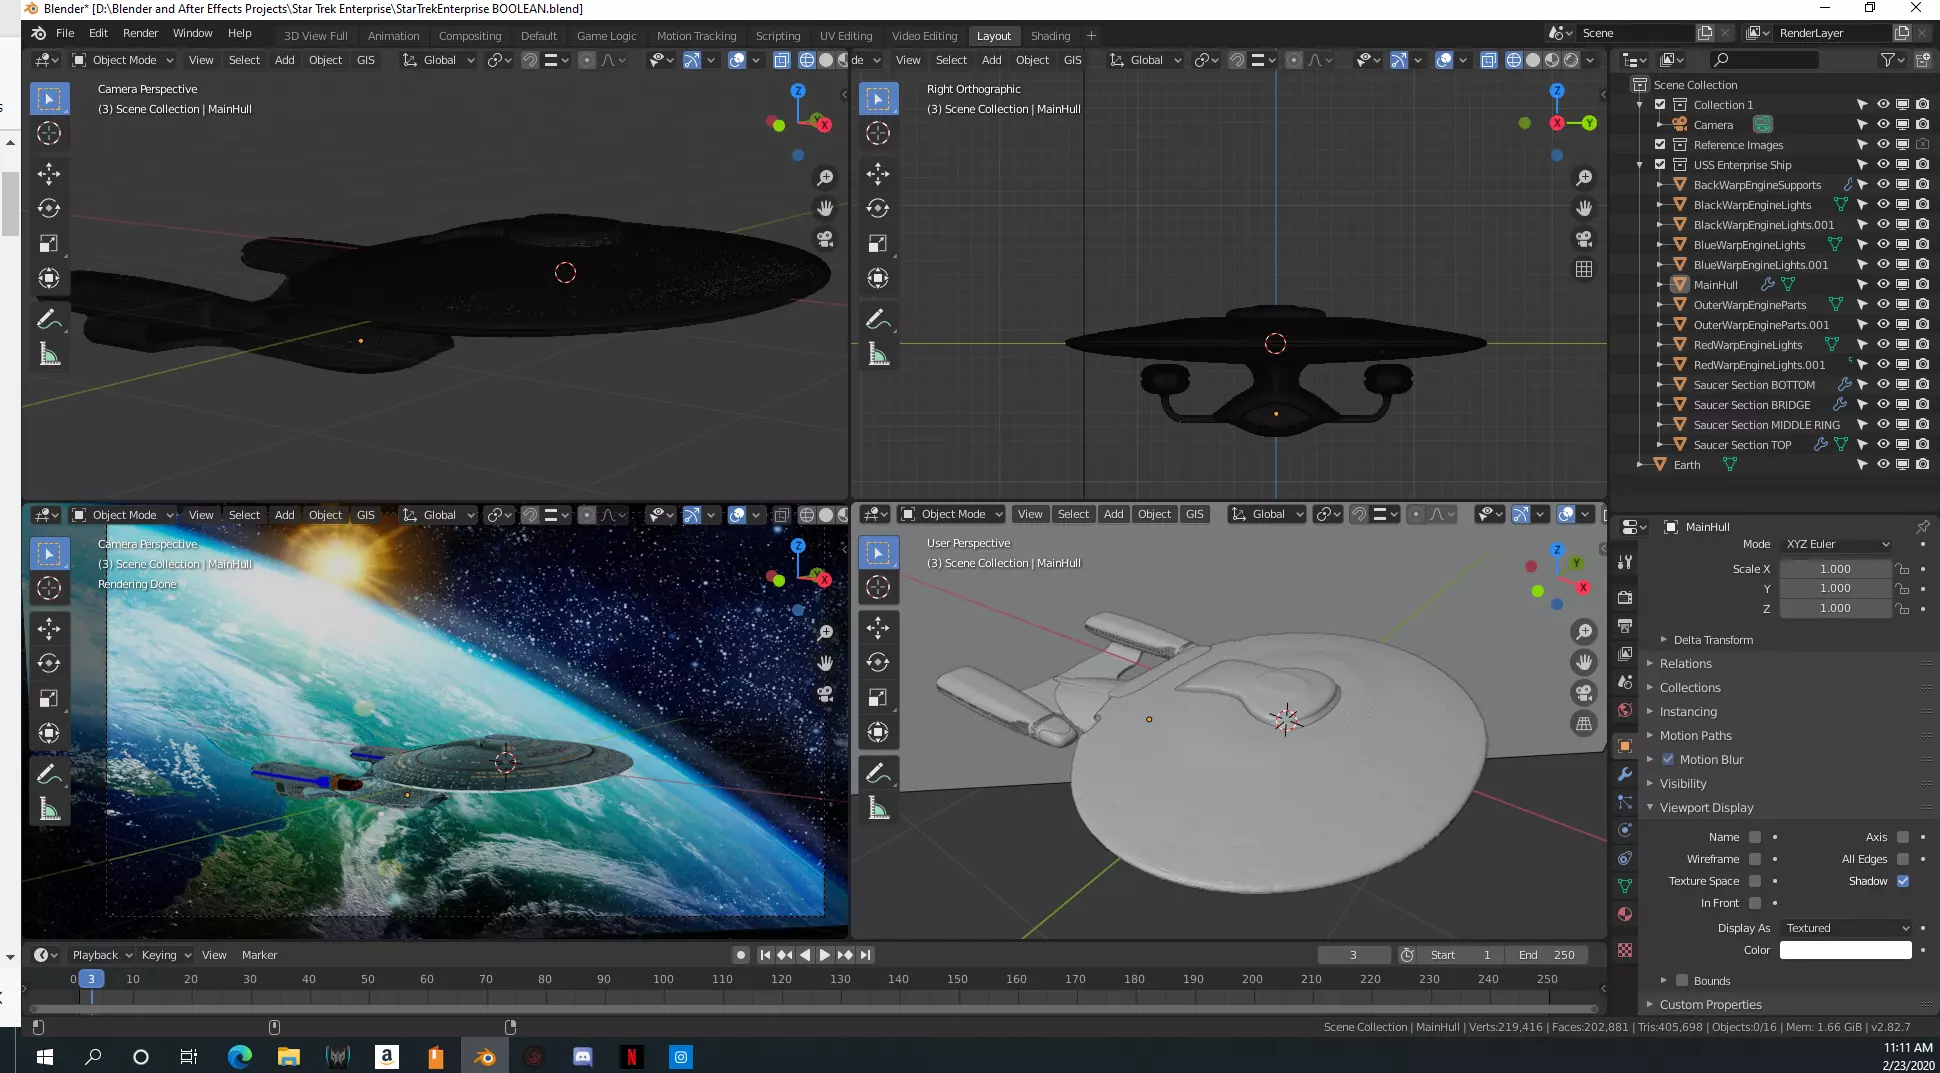The width and height of the screenshot is (1940, 1073).
Task: Jump to the timeline end frame
Action: [x=866, y=955]
